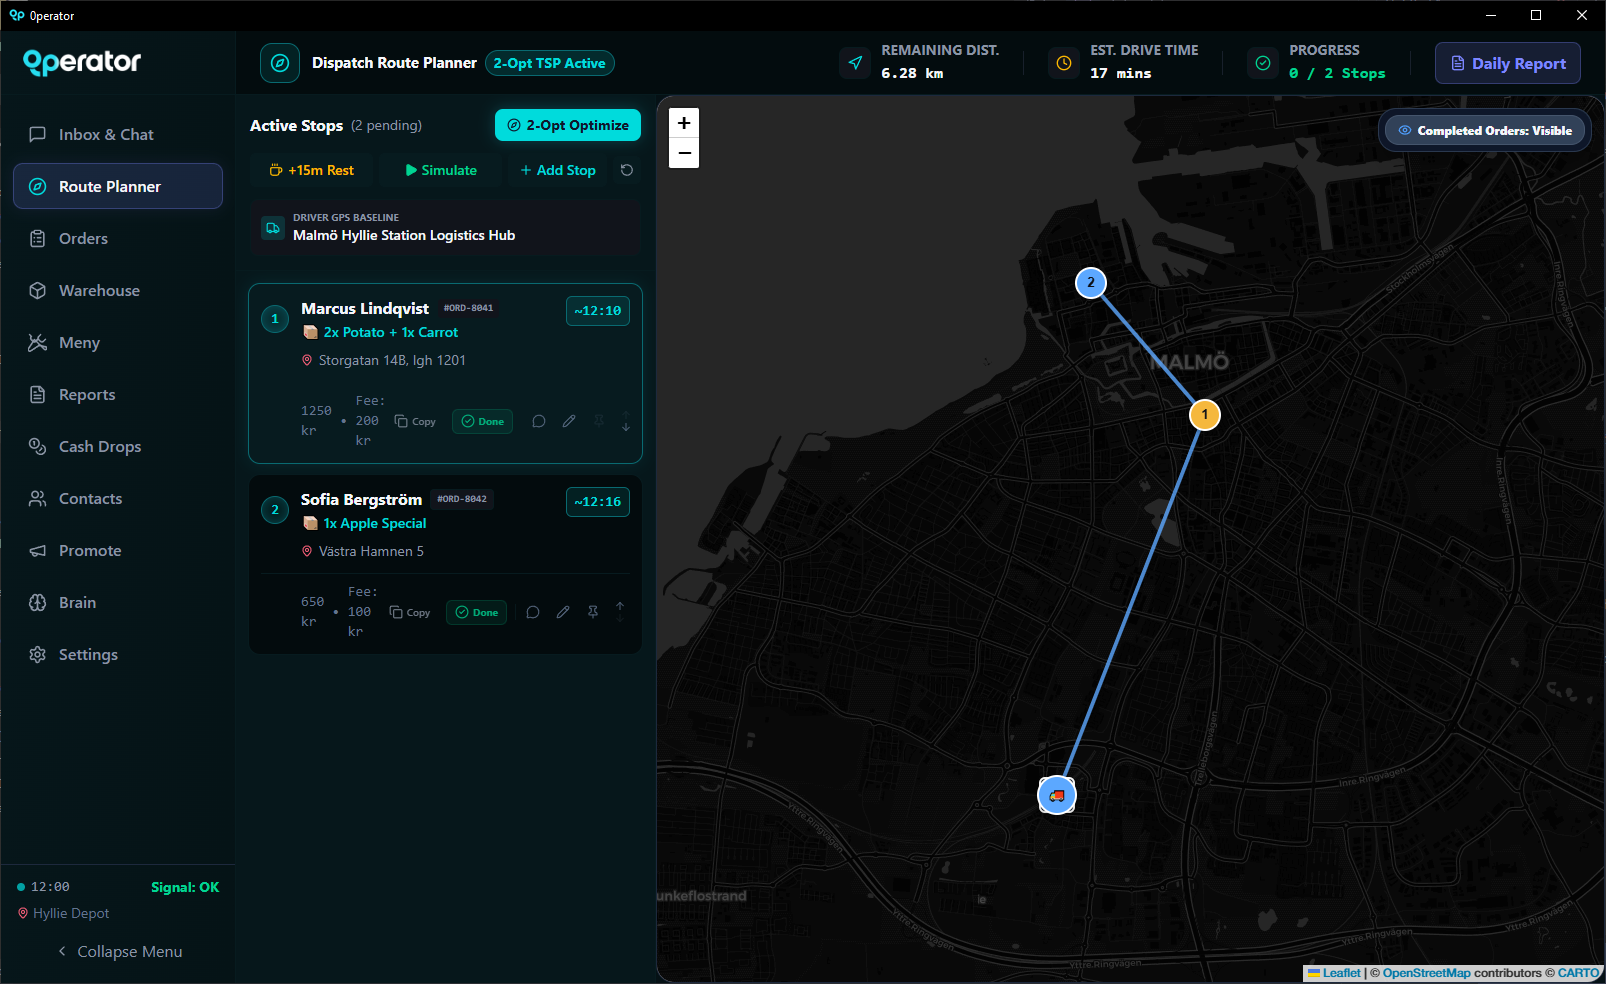Collapse the sidebar menu
1606x984 pixels.
(120, 951)
